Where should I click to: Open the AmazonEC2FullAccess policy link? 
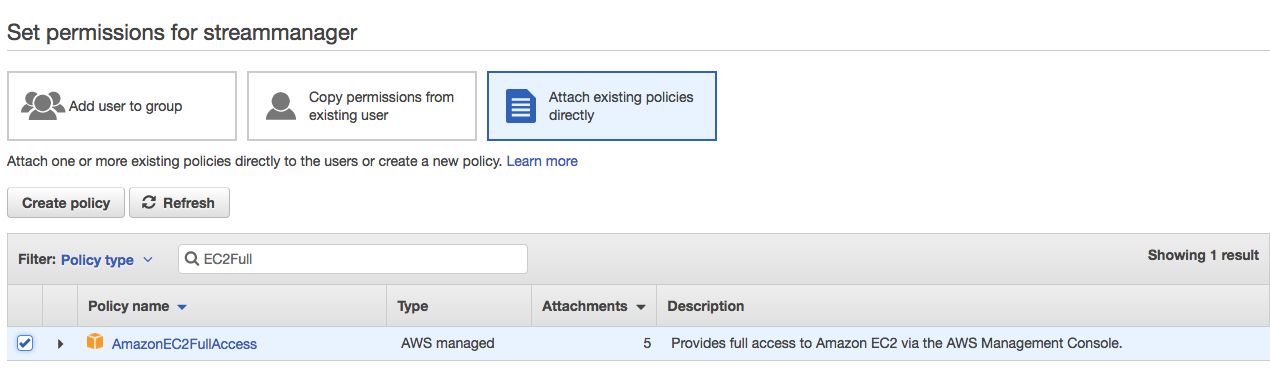click(x=184, y=344)
